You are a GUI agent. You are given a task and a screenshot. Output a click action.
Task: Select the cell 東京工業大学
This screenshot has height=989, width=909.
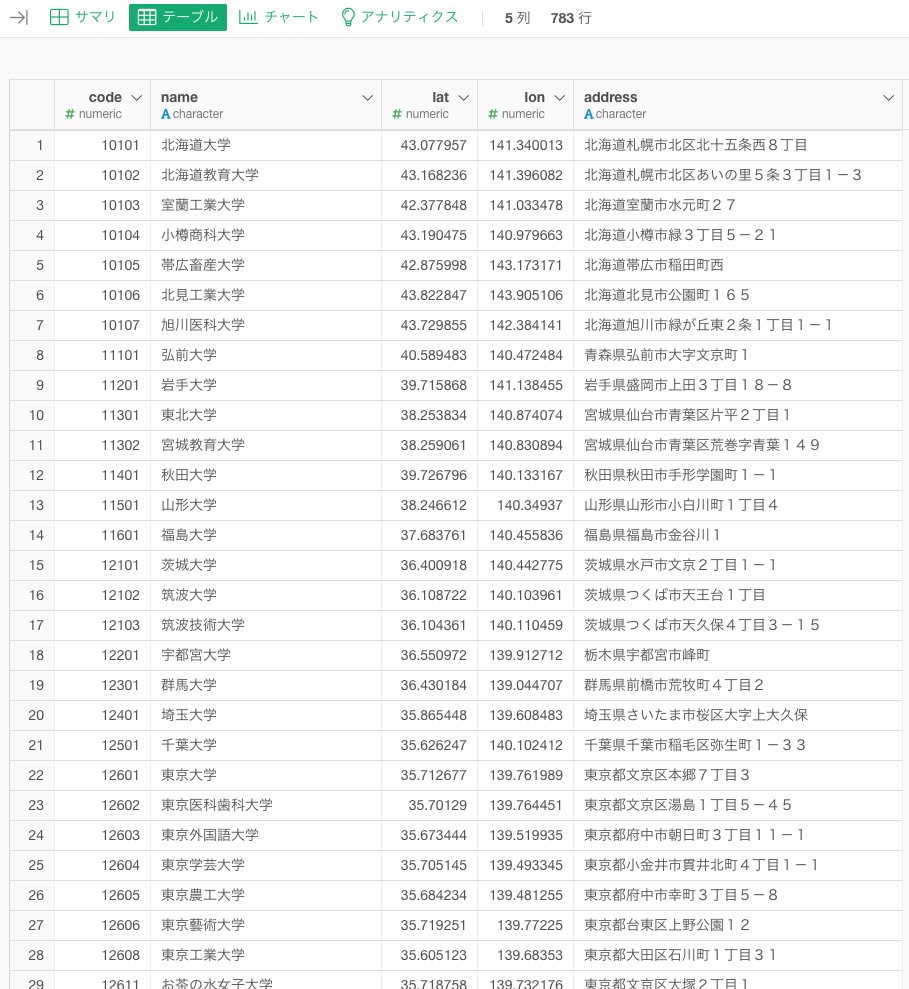point(266,955)
